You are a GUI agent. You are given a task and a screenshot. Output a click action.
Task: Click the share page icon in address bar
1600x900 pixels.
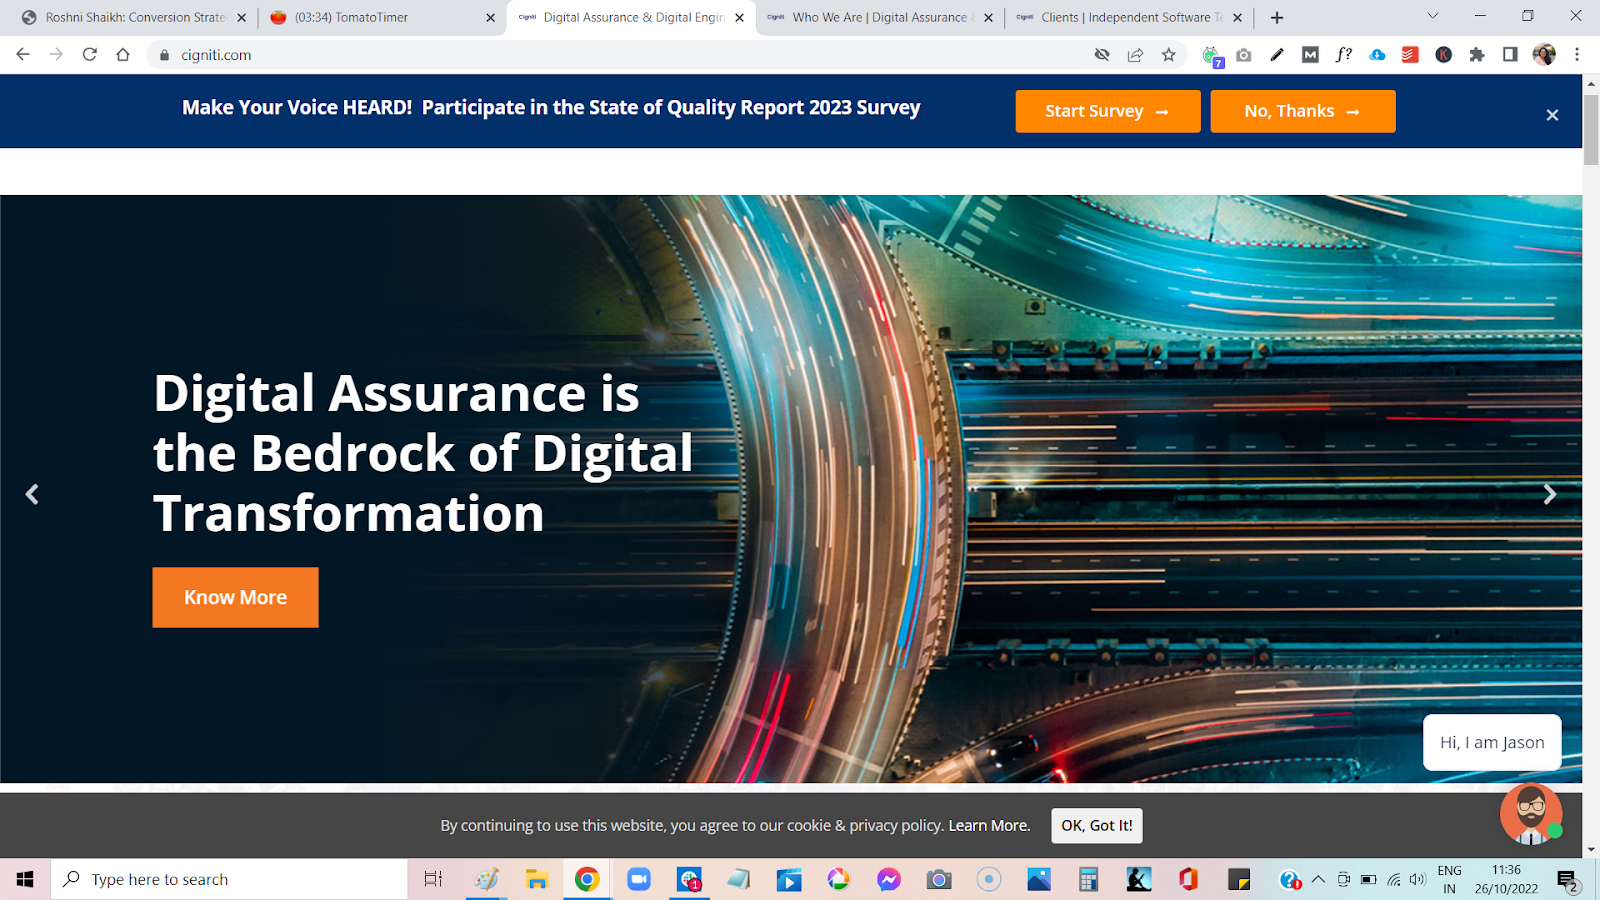1135,55
